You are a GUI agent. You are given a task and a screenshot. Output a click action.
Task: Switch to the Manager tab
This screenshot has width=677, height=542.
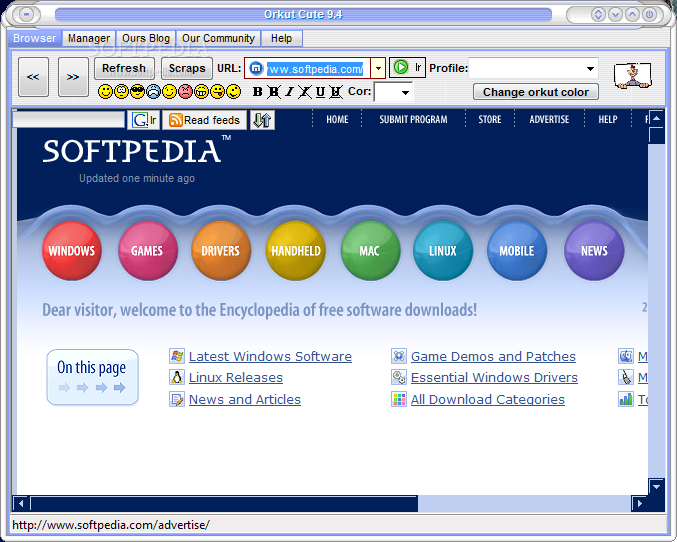click(x=89, y=38)
